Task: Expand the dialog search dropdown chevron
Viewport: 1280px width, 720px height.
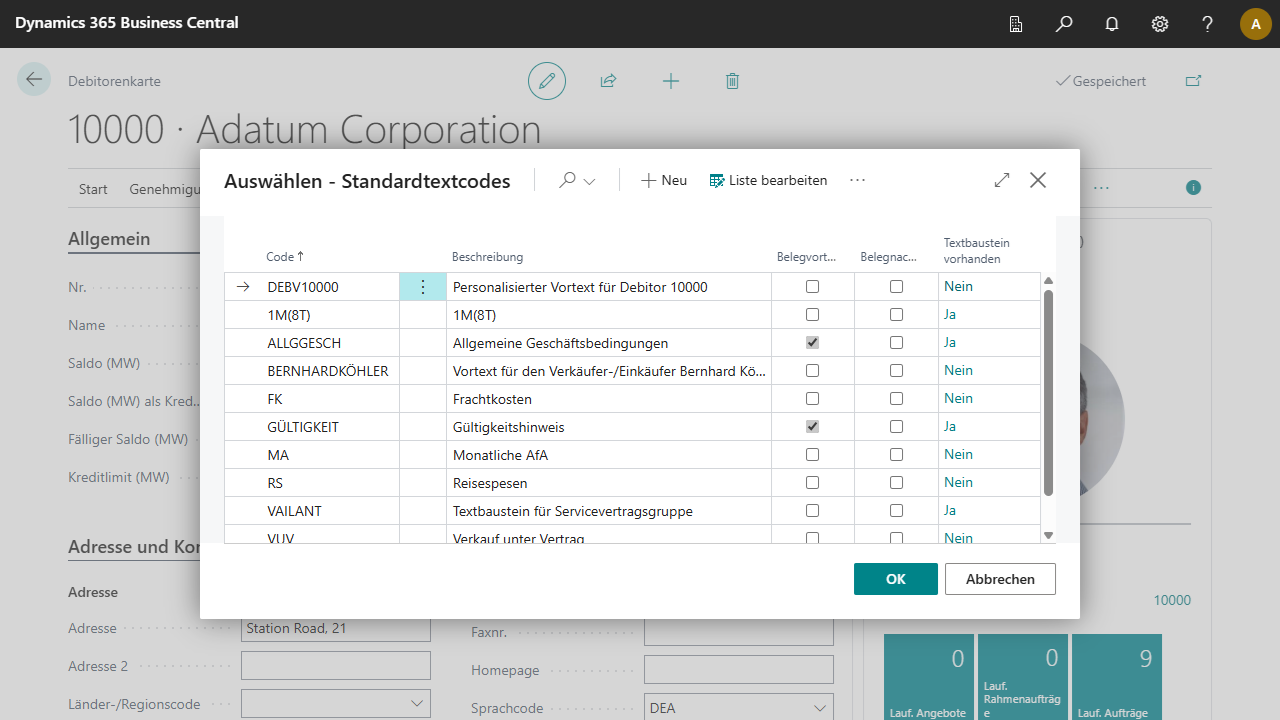Action: pos(590,181)
